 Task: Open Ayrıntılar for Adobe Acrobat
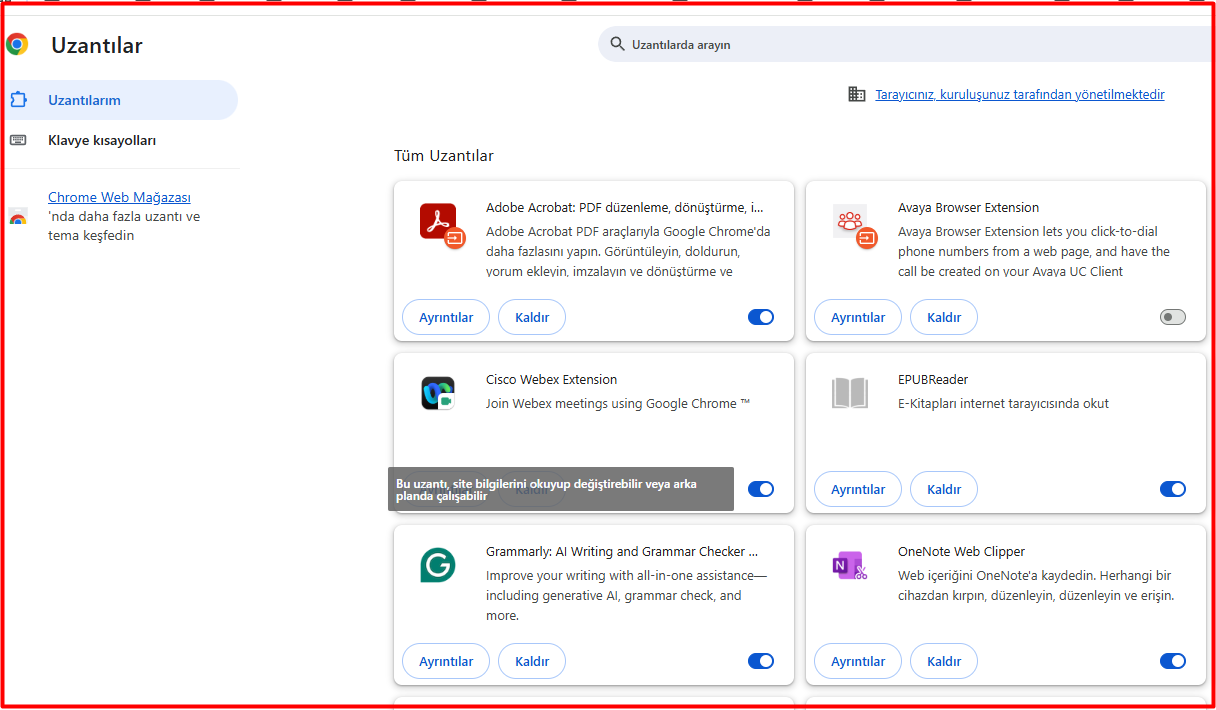[446, 317]
